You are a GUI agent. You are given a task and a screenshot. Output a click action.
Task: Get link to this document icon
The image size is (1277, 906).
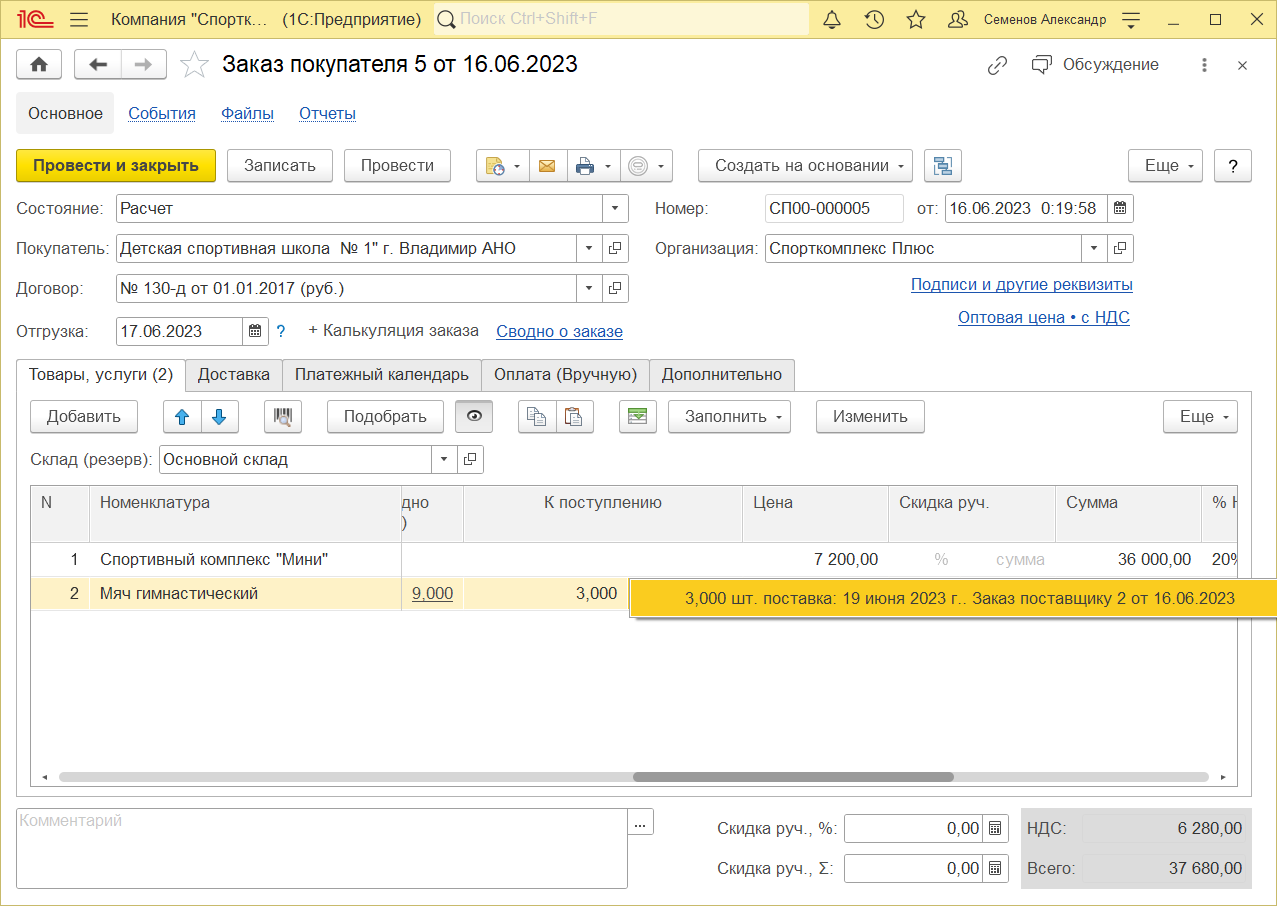pyautogui.click(x=997, y=65)
